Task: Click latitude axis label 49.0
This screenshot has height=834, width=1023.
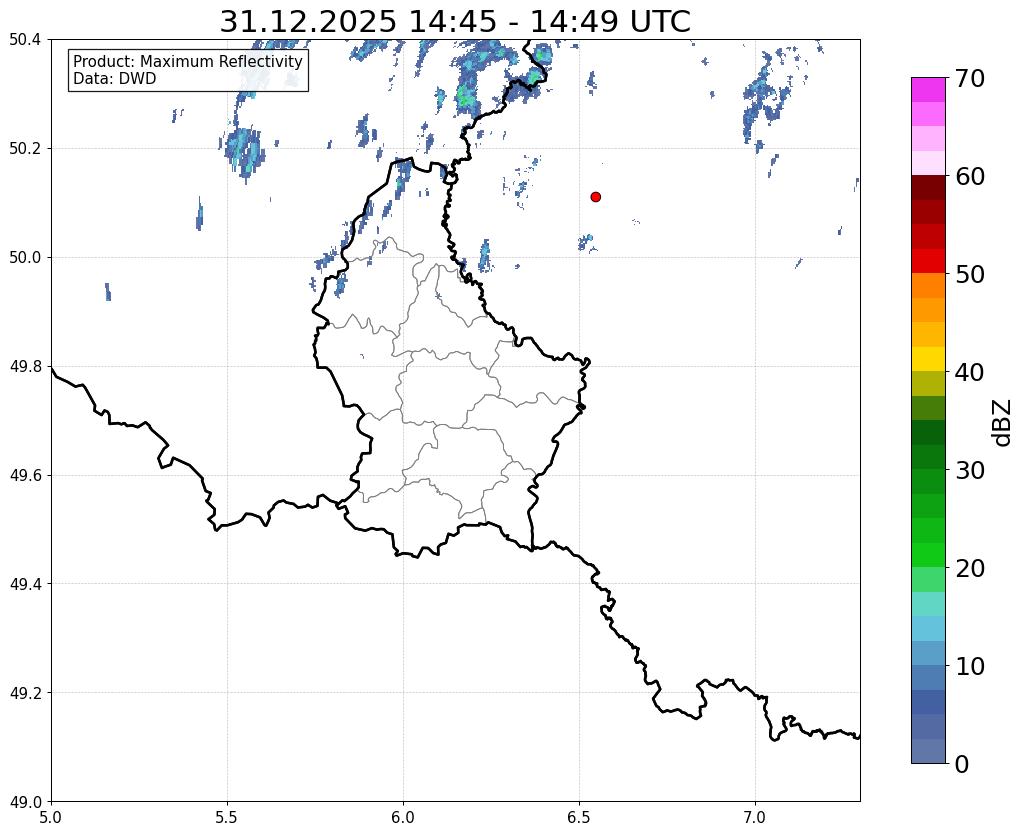Action: (25, 802)
